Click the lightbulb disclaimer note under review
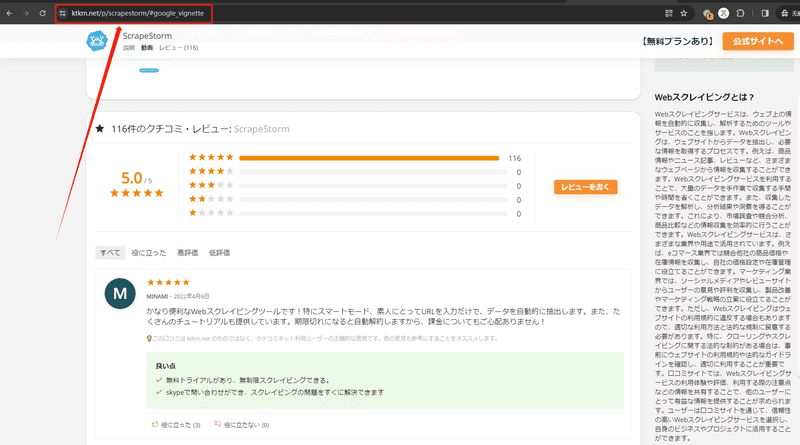This screenshot has width=800, height=445. (322, 338)
